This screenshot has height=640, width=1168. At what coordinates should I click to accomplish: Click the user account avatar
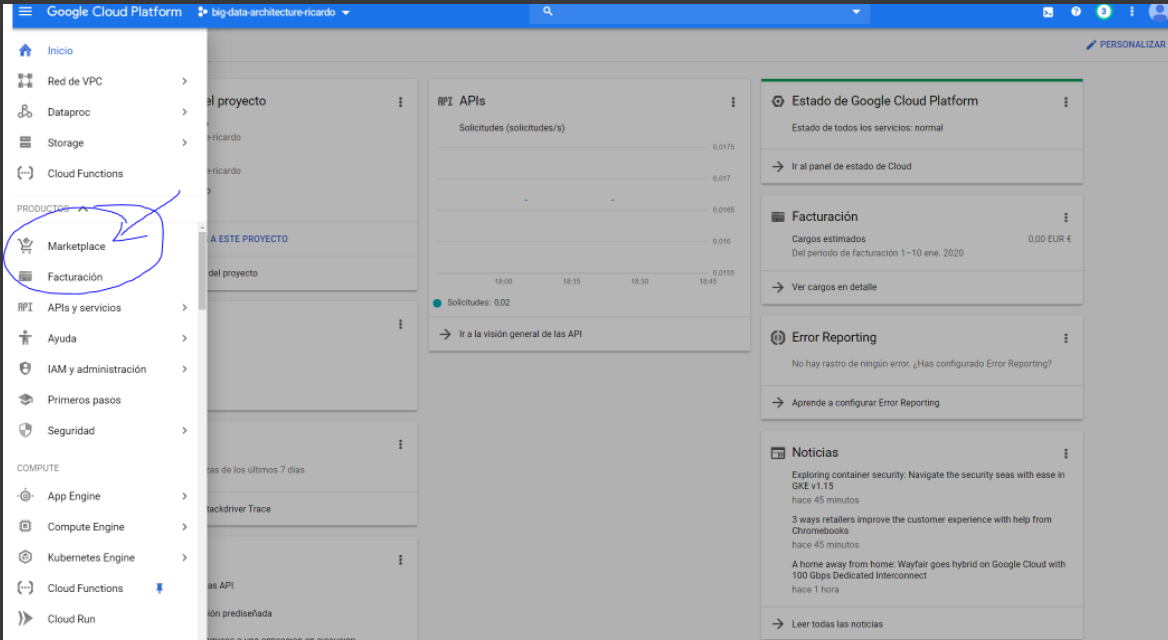pyautogui.click(x=1158, y=12)
